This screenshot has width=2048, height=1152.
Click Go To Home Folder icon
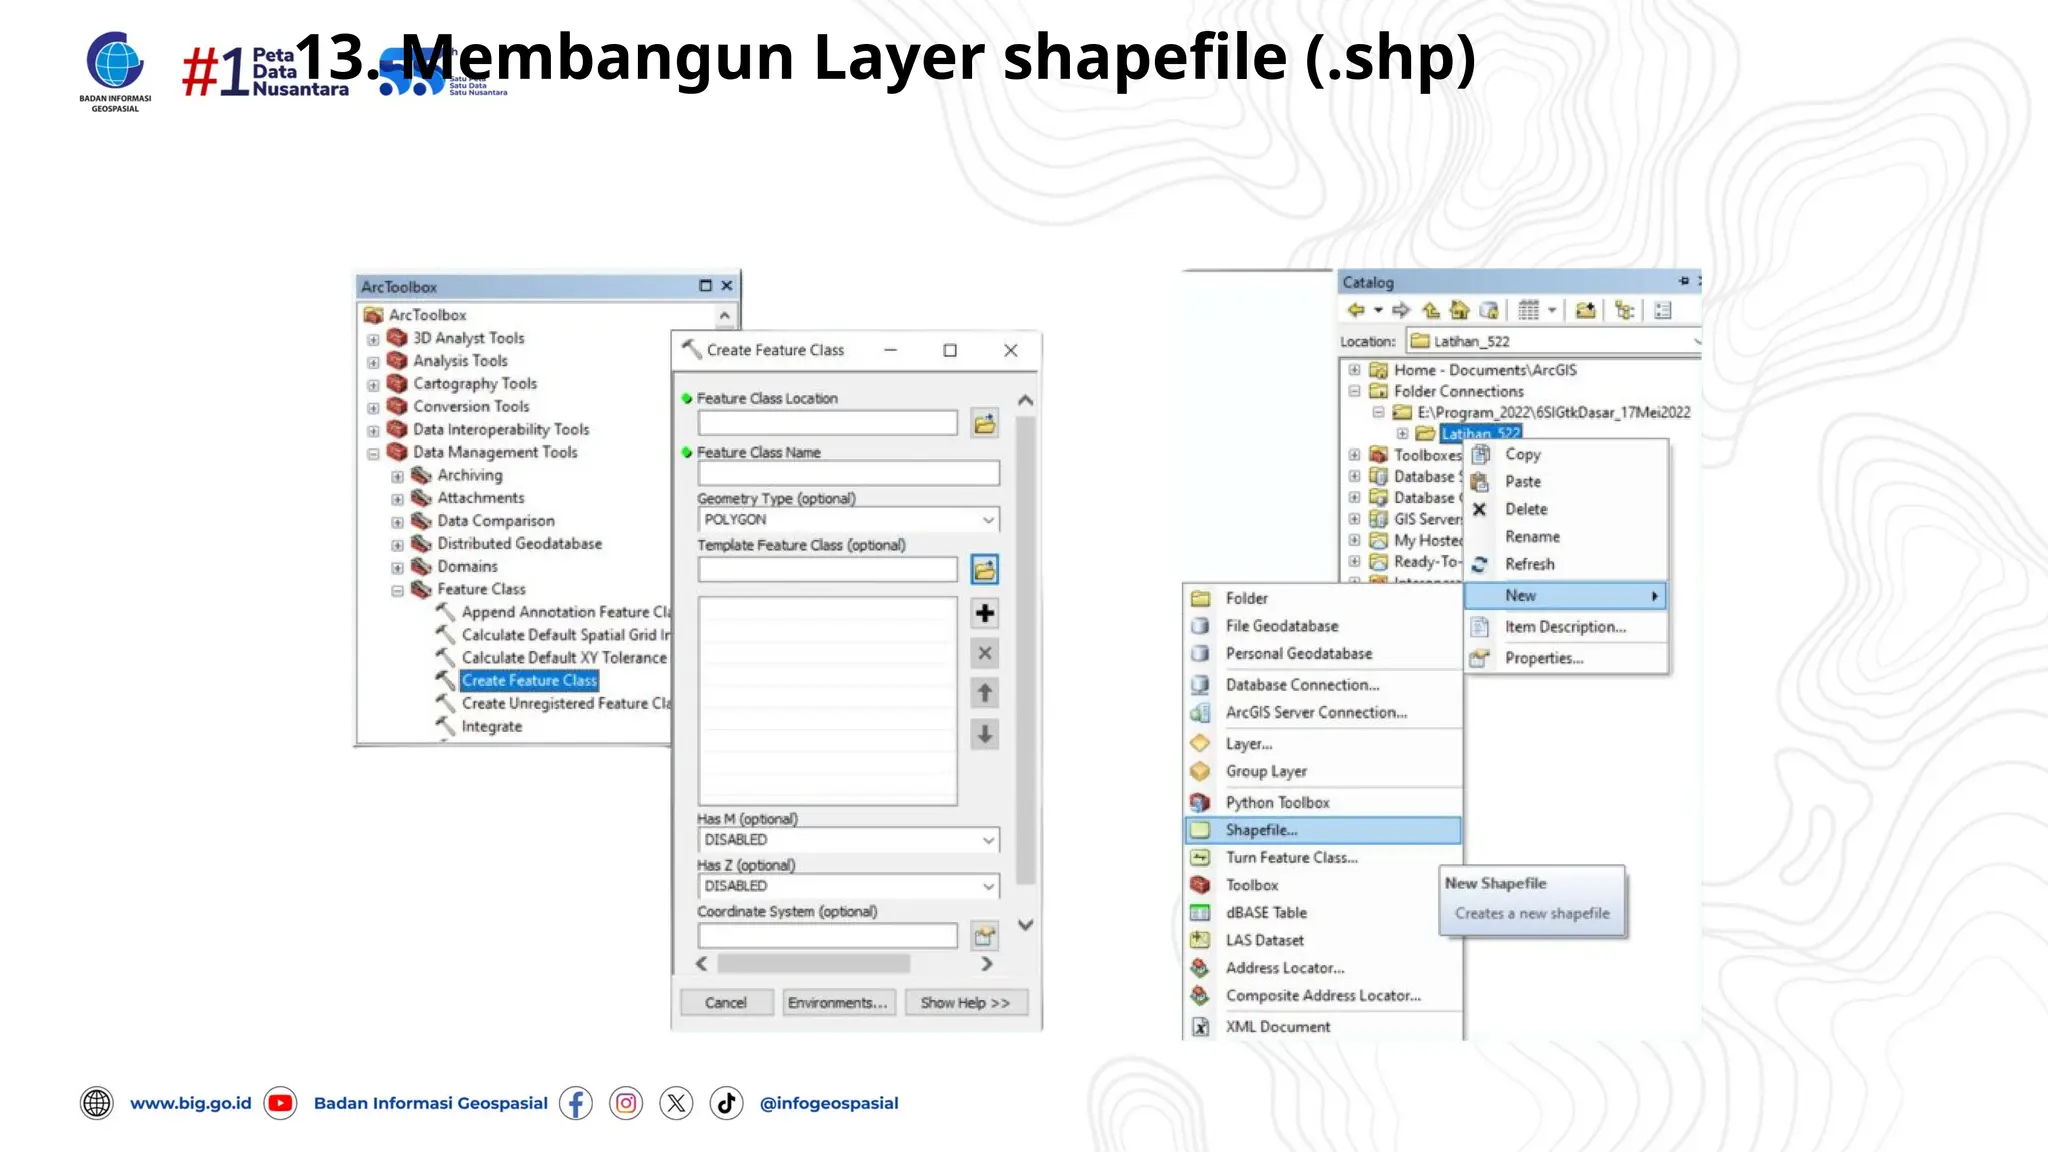[1459, 310]
